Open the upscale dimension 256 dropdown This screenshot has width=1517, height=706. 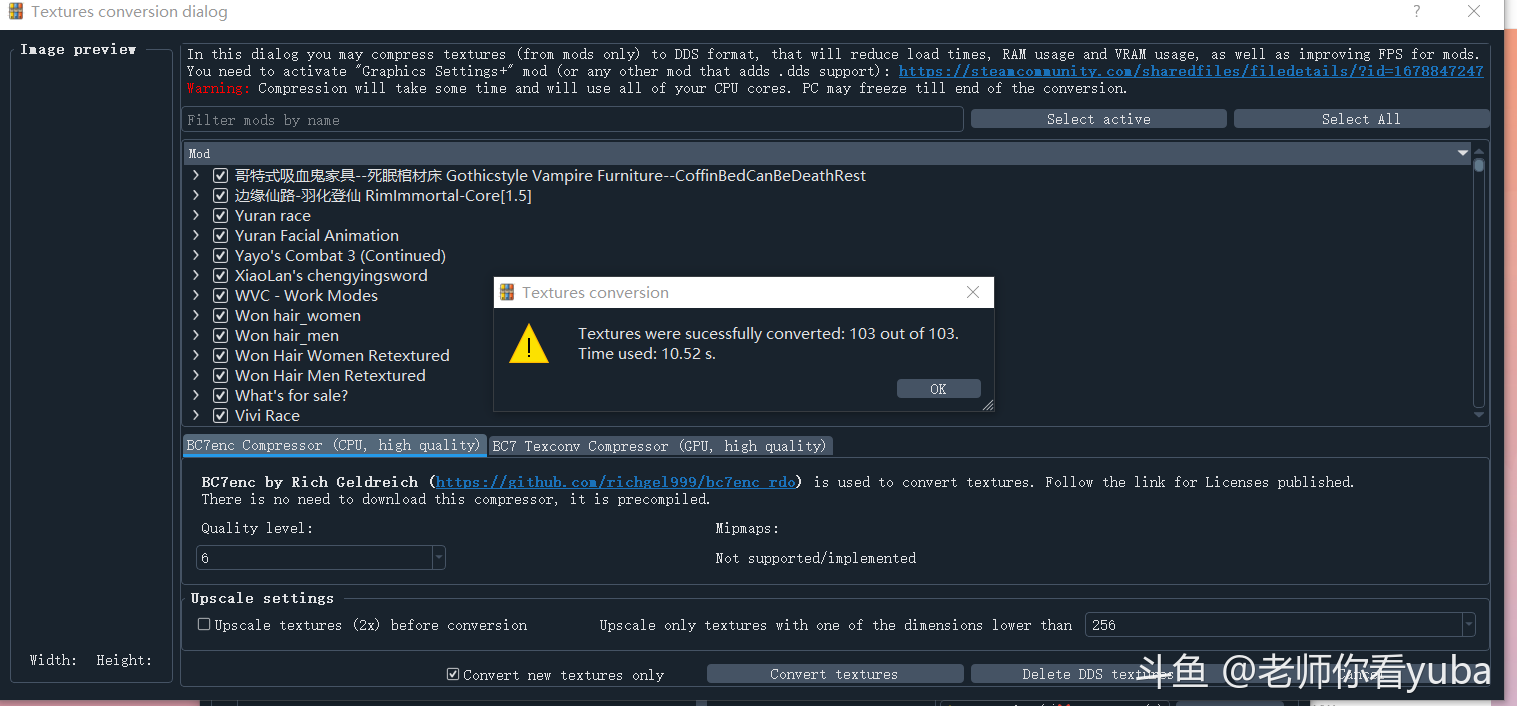(1468, 625)
